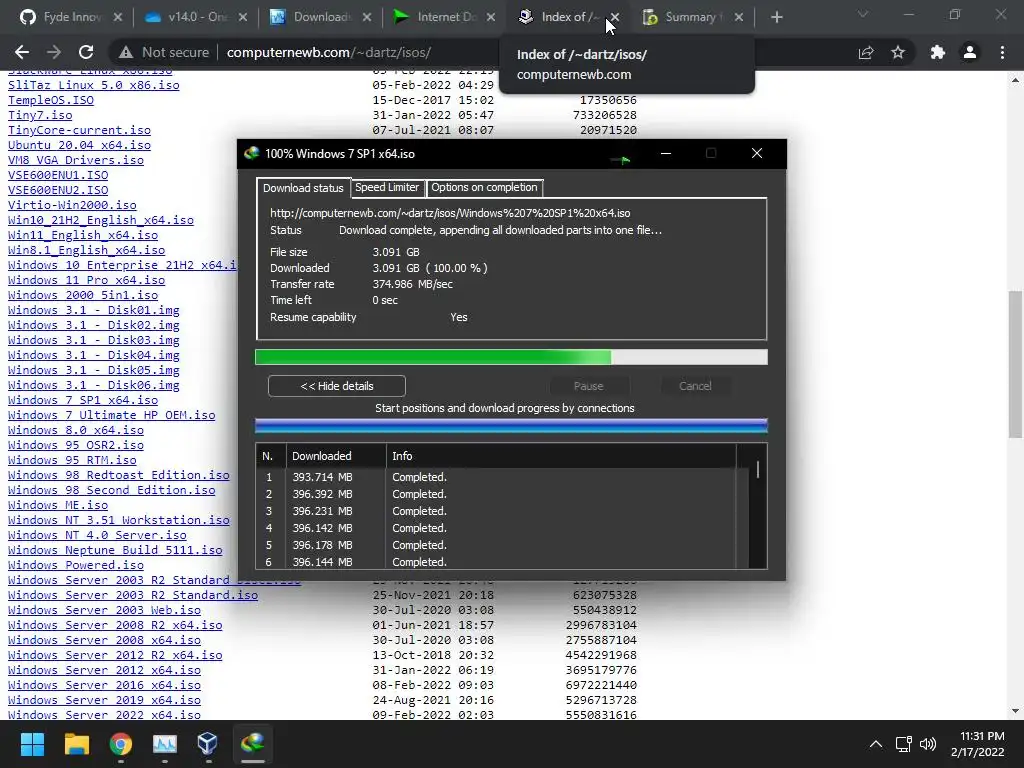Open Internet Download Manager taskbar icon

253,743
